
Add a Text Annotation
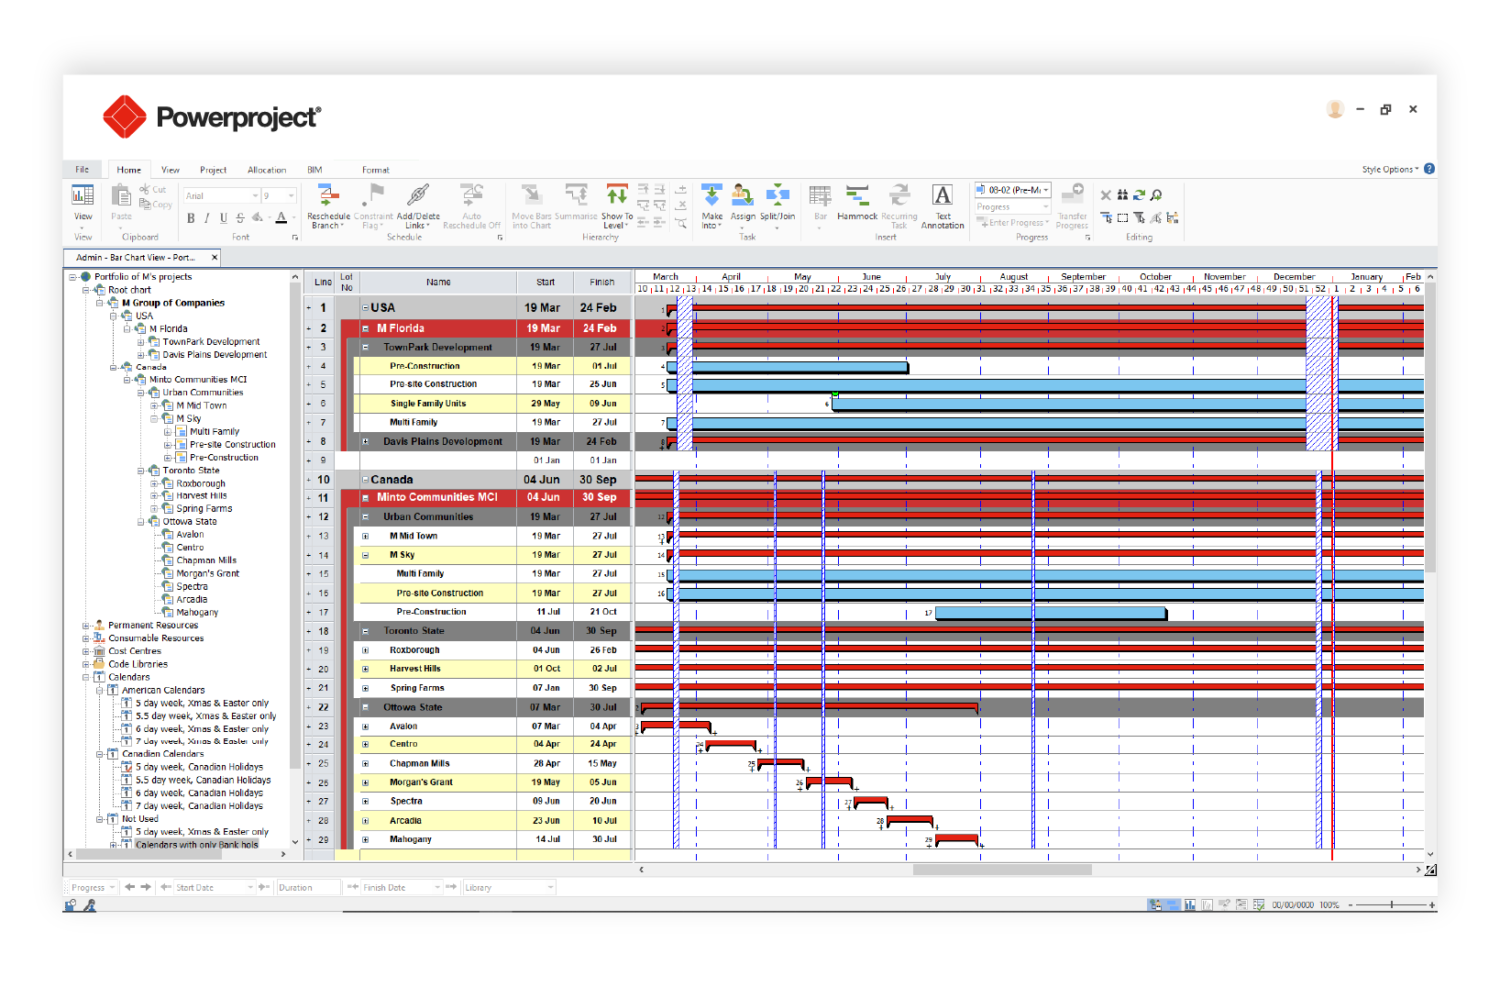(942, 205)
